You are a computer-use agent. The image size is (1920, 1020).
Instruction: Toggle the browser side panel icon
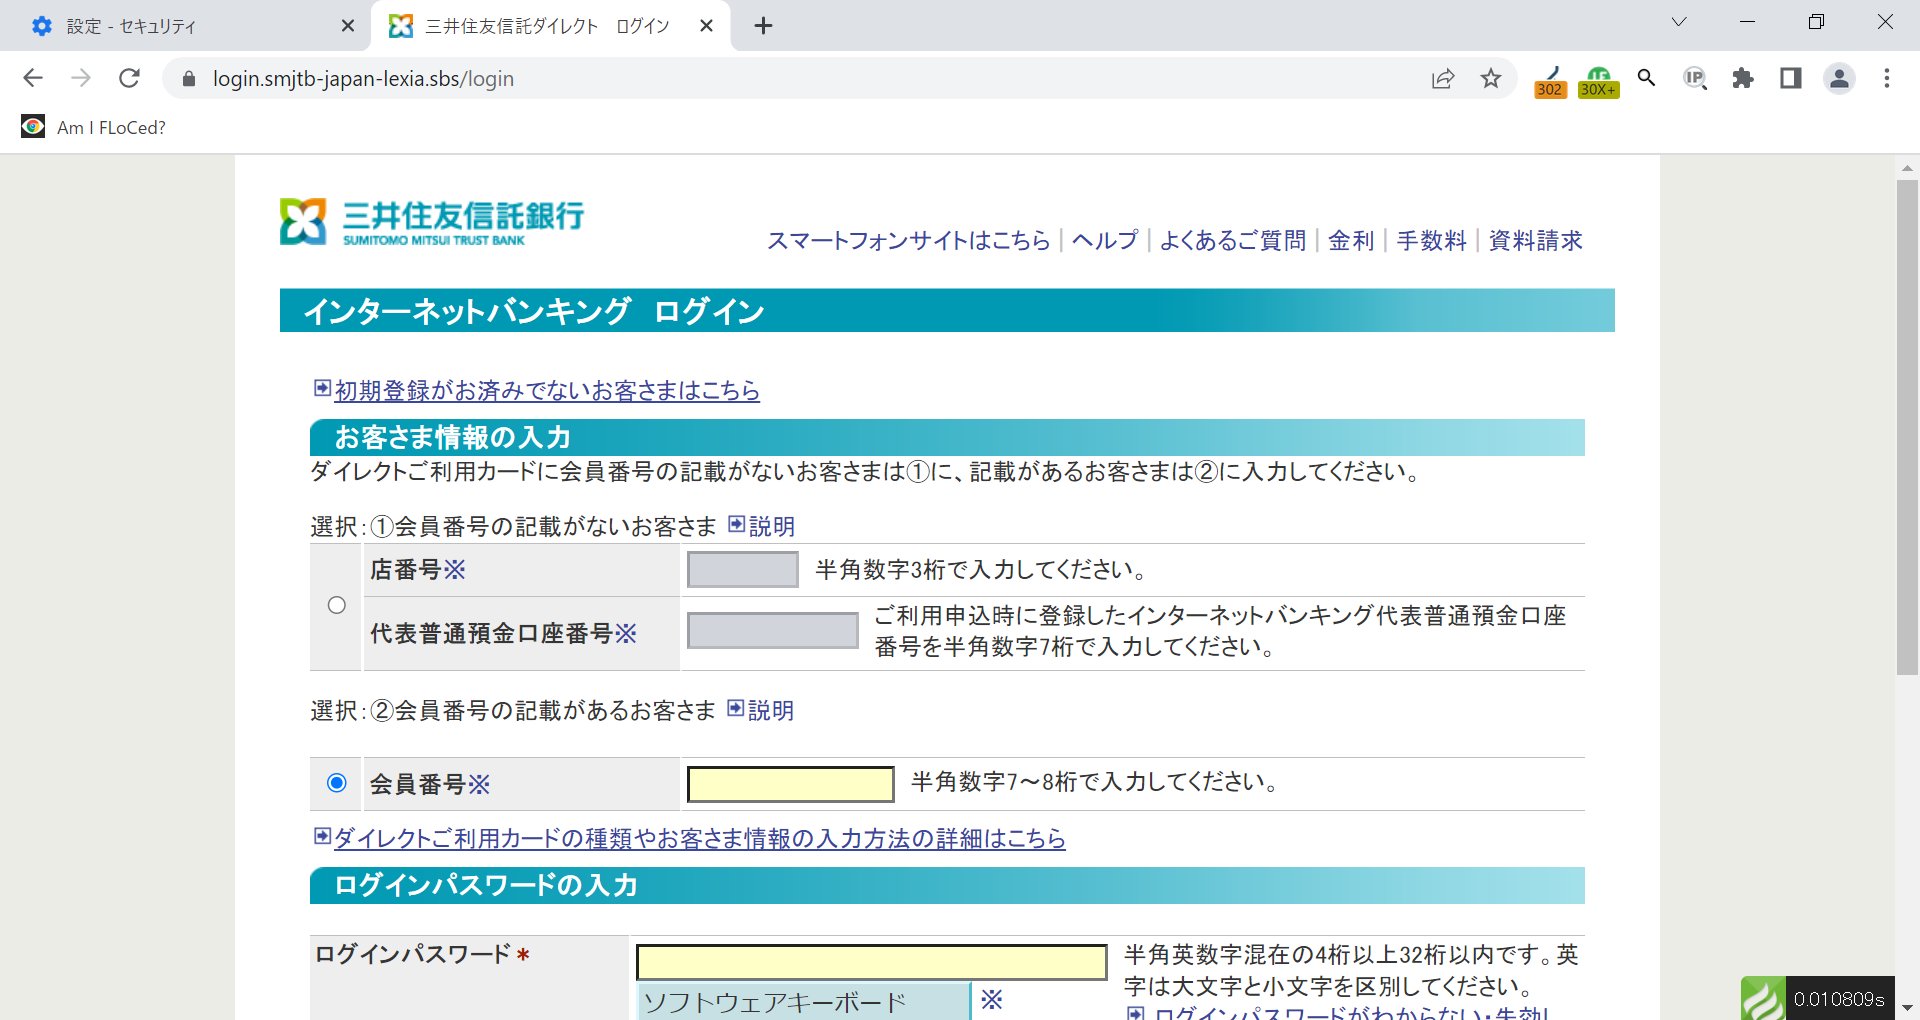pos(1791,78)
